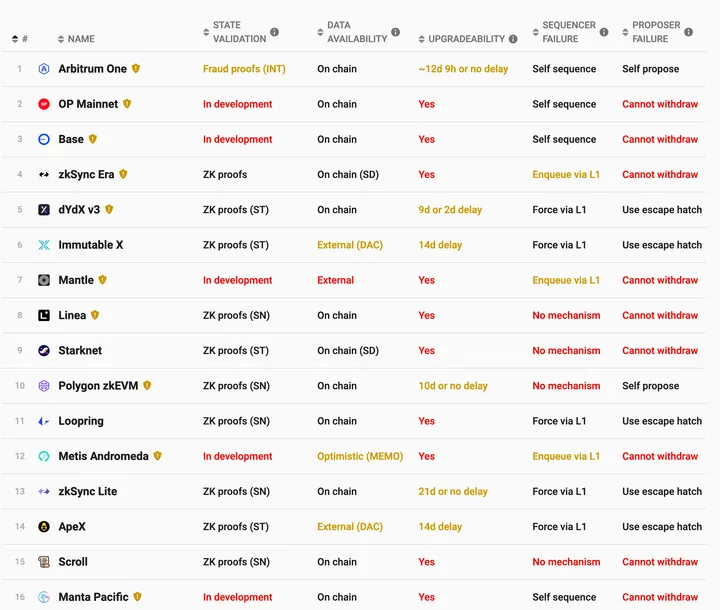Viewport: 720px width, 610px height.
Task: Sort the table by Name column
Action: (76, 39)
